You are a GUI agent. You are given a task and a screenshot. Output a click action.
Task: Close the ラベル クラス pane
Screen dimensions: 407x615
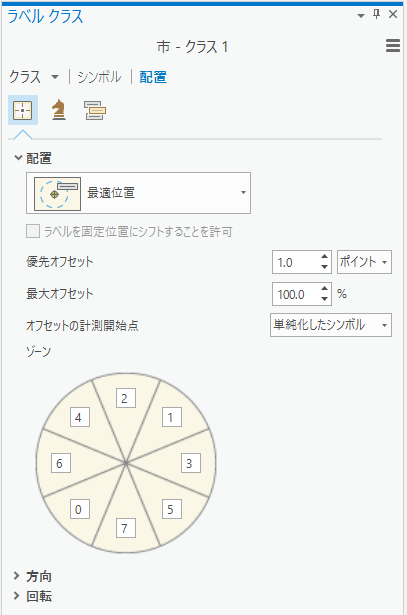tap(393, 15)
